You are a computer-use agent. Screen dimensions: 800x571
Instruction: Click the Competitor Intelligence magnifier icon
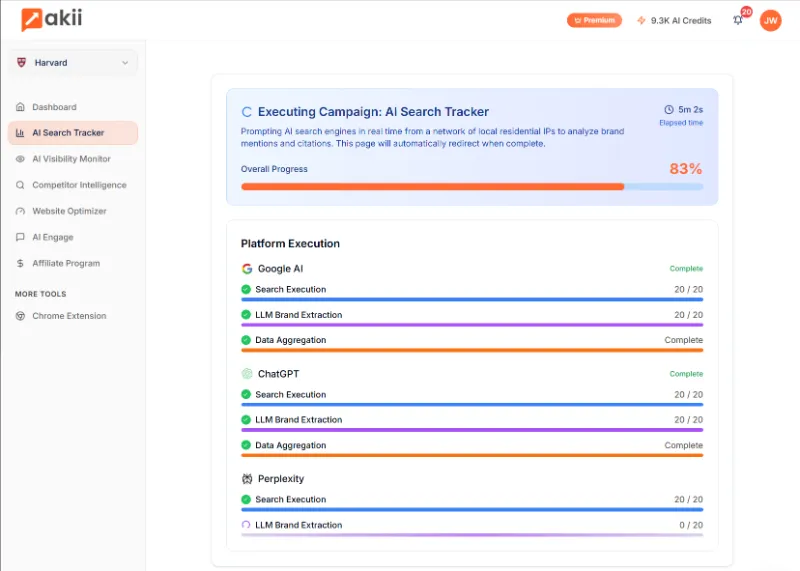pos(20,185)
